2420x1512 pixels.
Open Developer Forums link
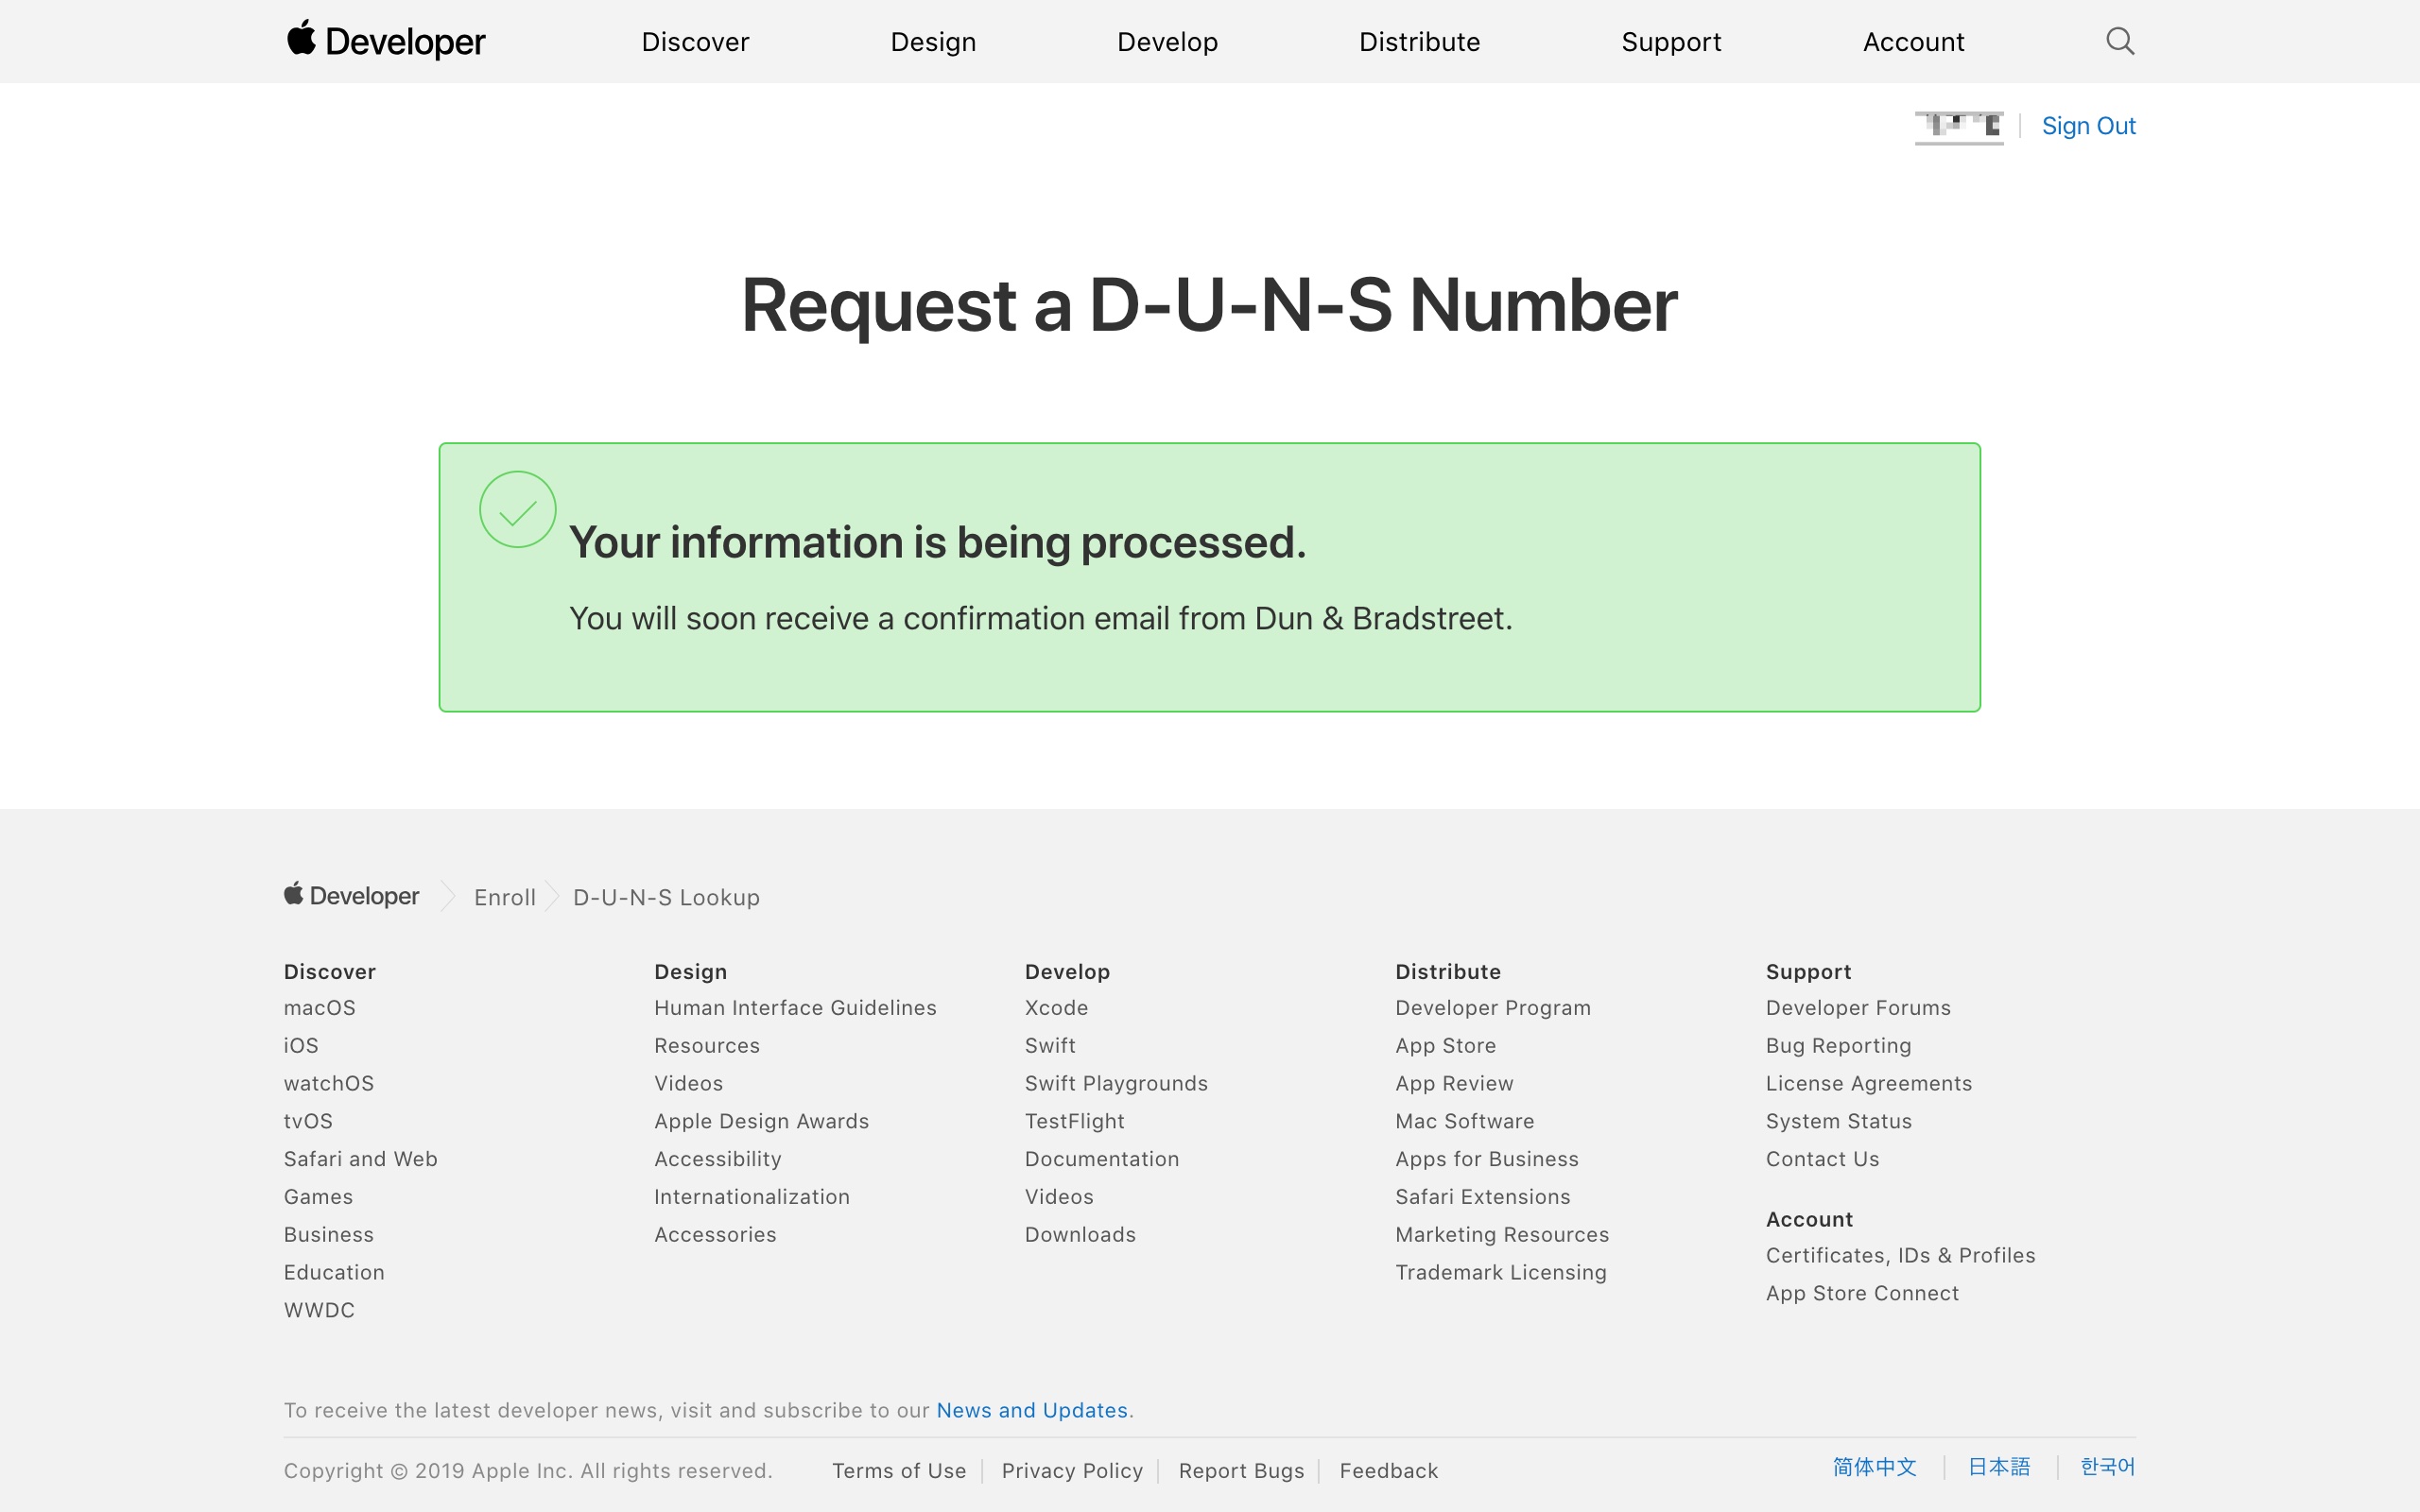point(1858,1008)
